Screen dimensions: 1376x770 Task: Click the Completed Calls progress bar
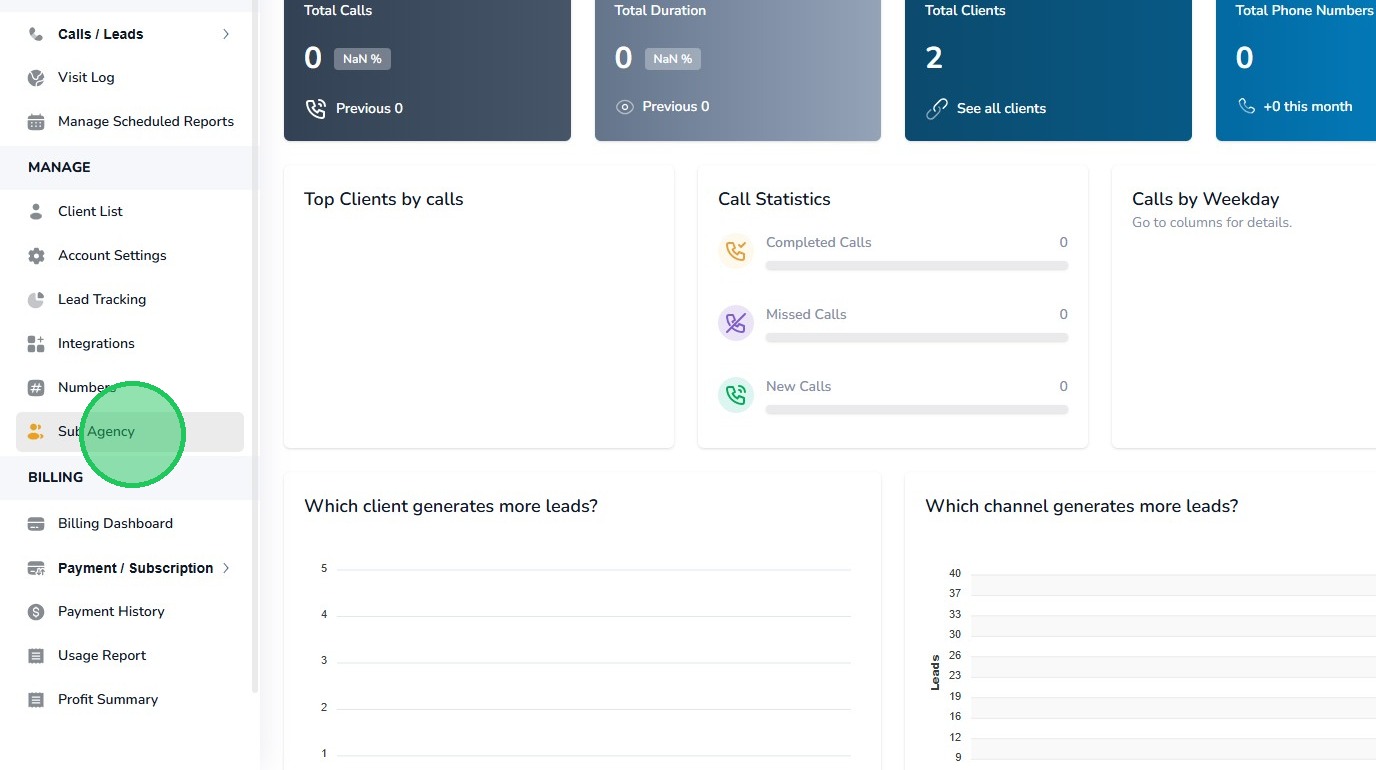coord(916,266)
